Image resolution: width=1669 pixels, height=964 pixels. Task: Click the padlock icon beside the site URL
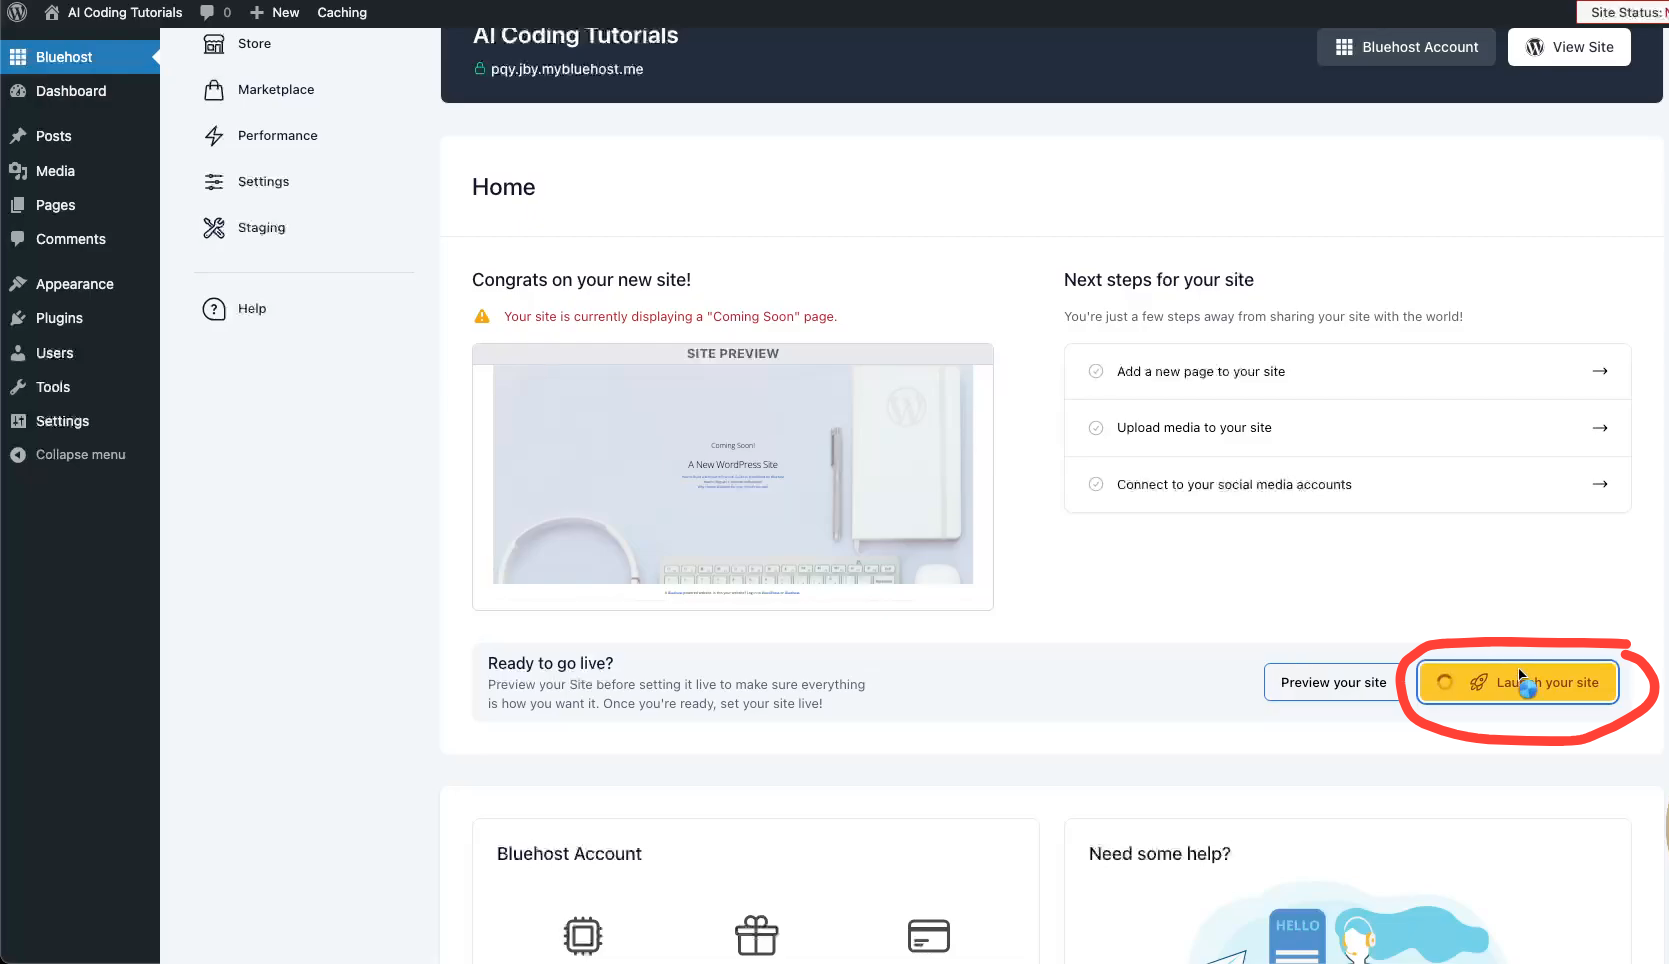click(x=480, y=68)
